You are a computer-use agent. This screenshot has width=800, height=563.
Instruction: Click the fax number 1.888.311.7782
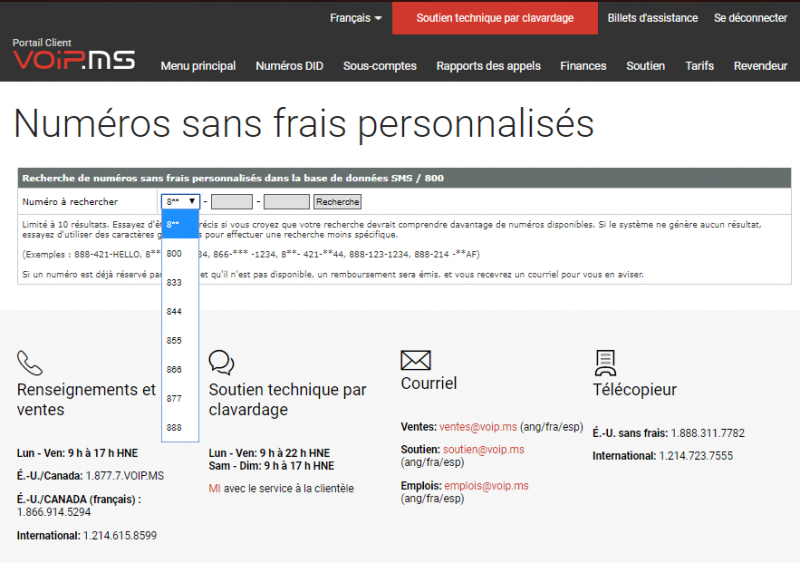[x=708, y=433]
